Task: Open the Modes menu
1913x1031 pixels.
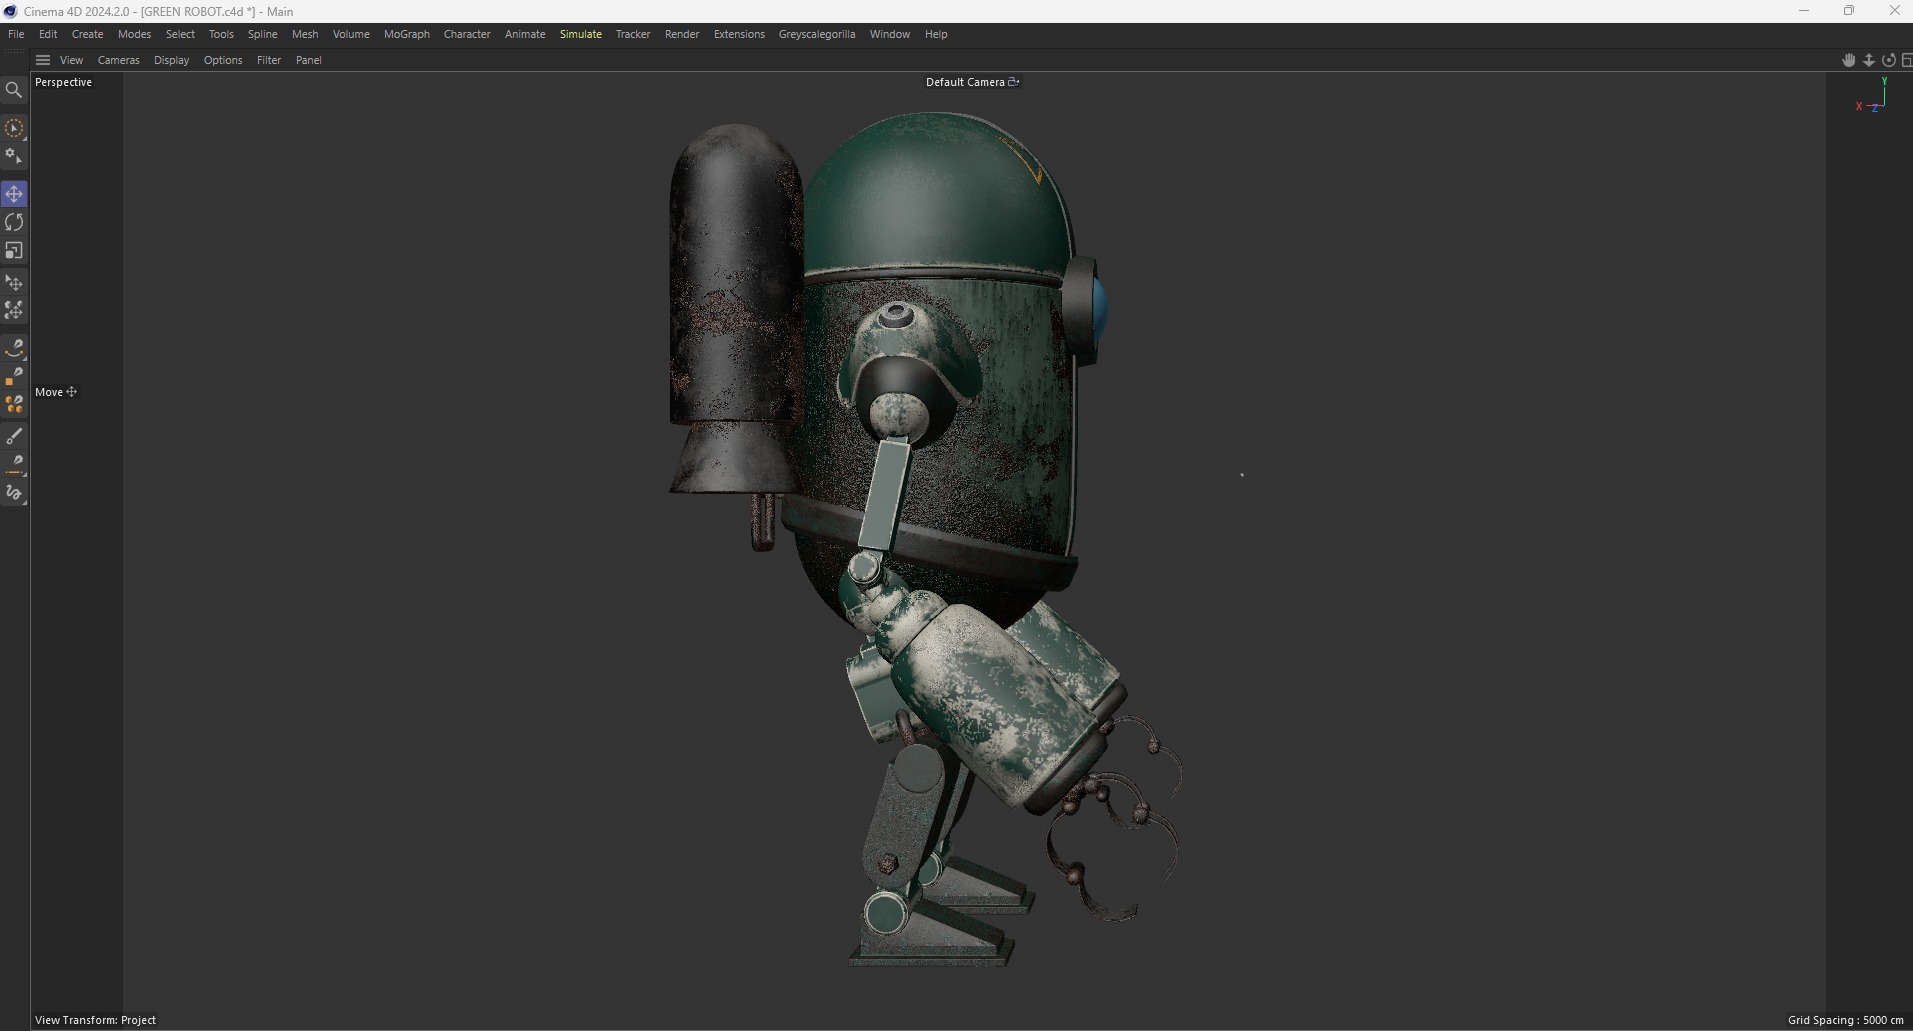Action: [135, 34]
